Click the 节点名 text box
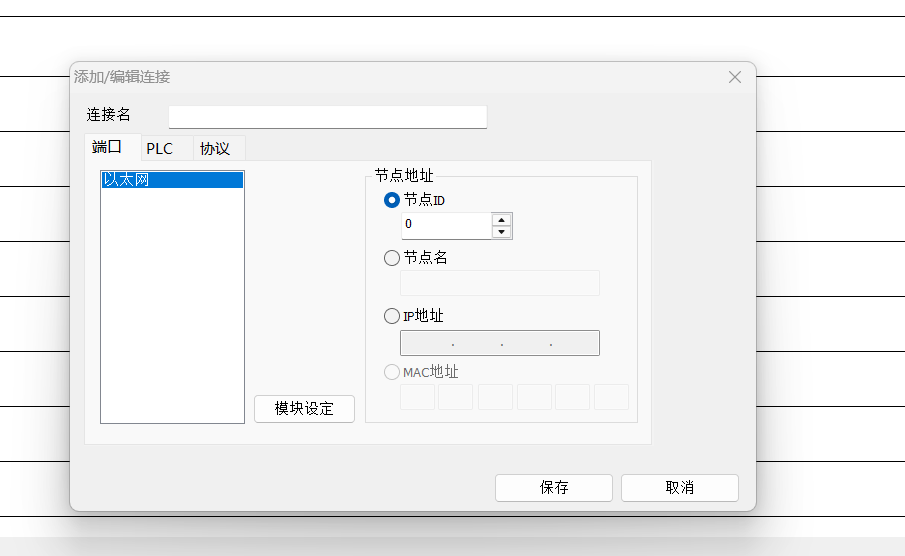 [x=500, y=283]
